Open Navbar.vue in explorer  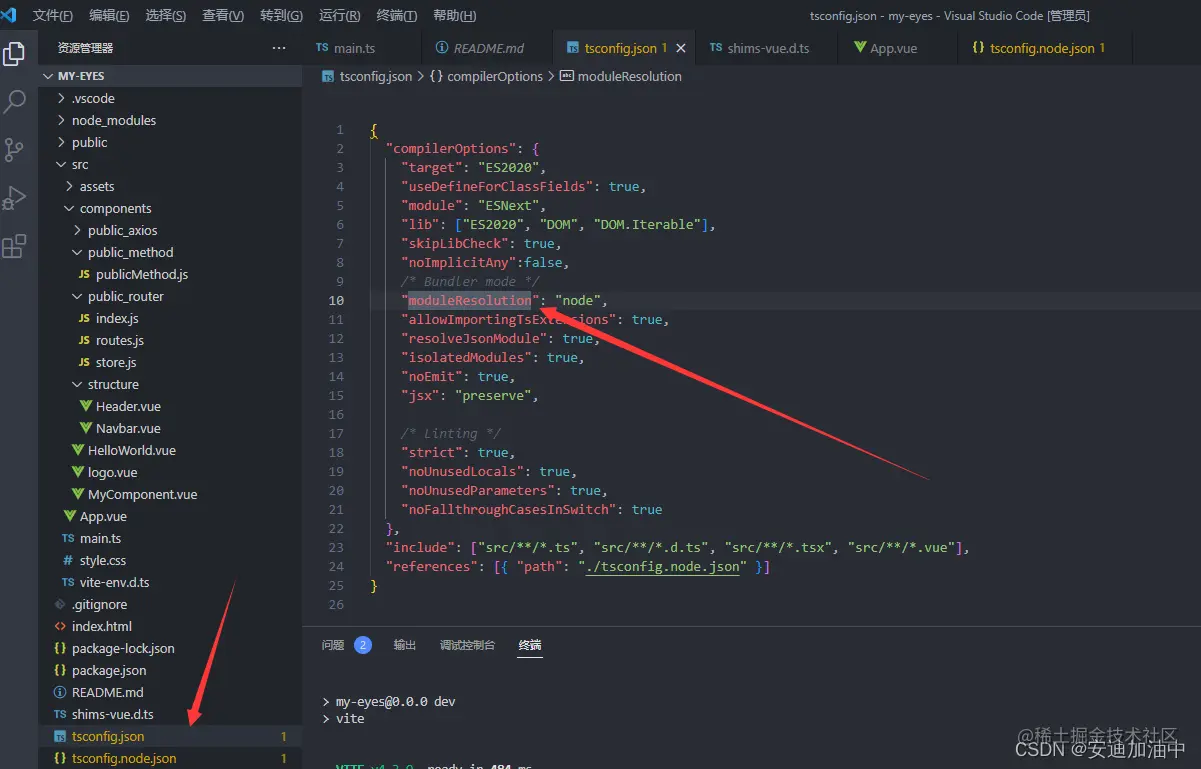pyautogui.click(x=170, y=428)
